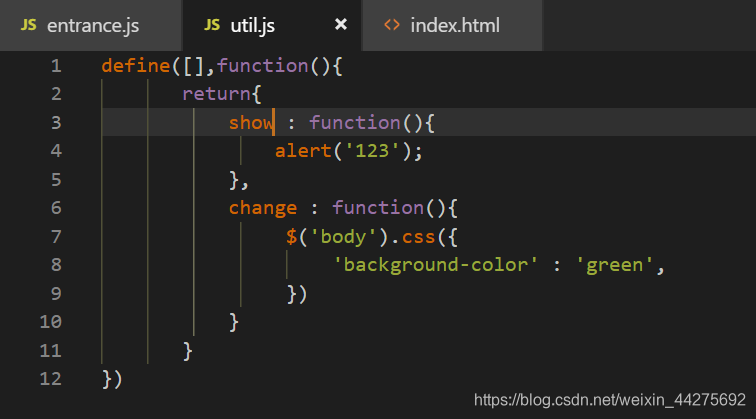Click line number 2 in gutter
Image resolution: width=756 pixels, height=419 pixels.
pos(56,94)
